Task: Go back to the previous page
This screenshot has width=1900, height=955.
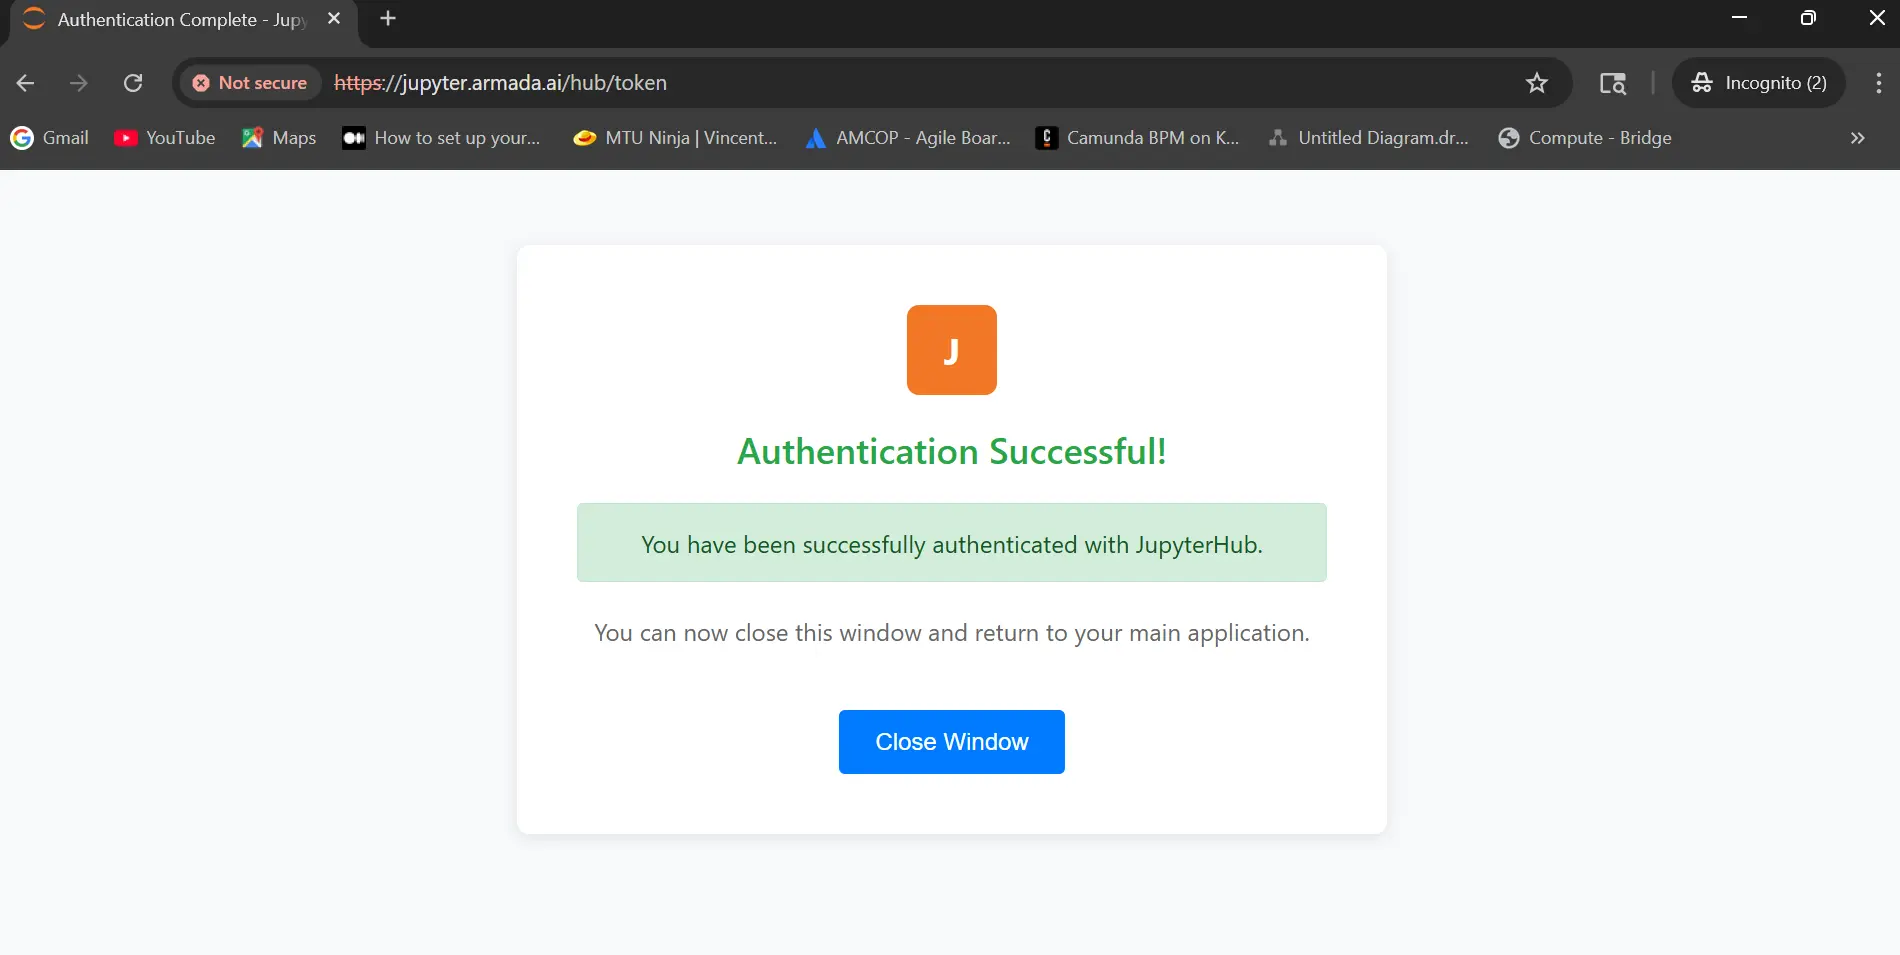Action: coord(26,83)
